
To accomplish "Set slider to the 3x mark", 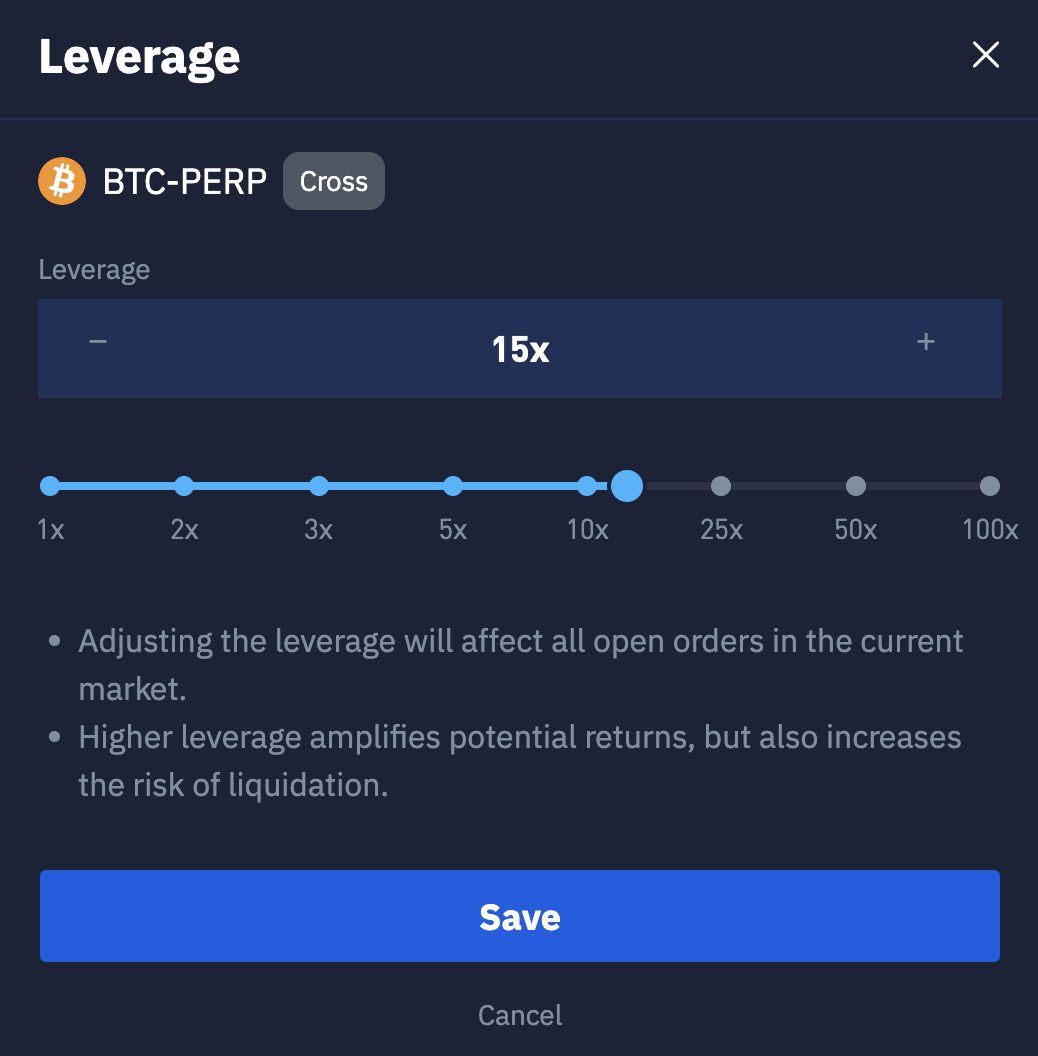I will coord(319,486).
